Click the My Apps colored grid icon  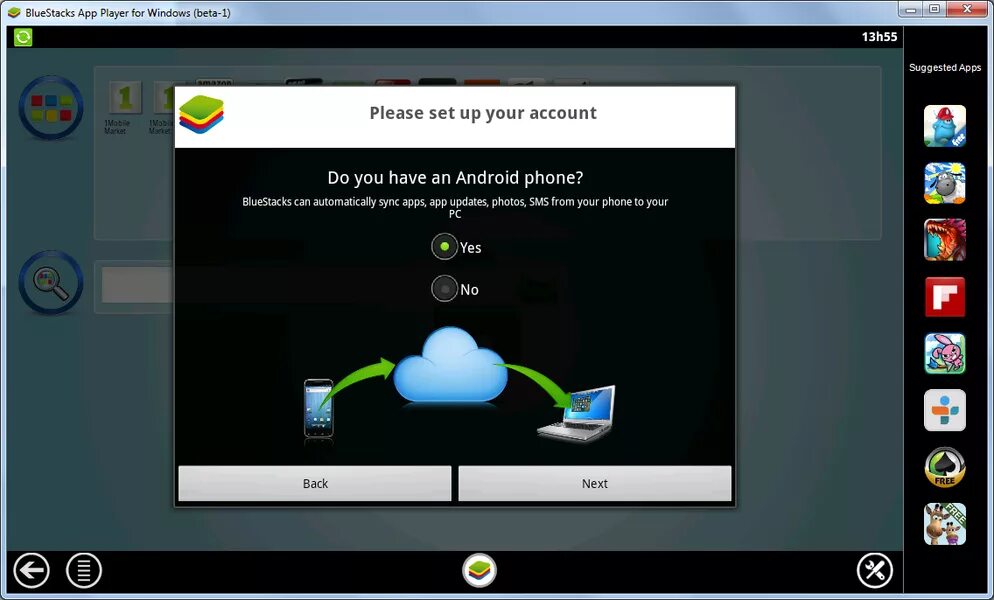pos(51,108)
